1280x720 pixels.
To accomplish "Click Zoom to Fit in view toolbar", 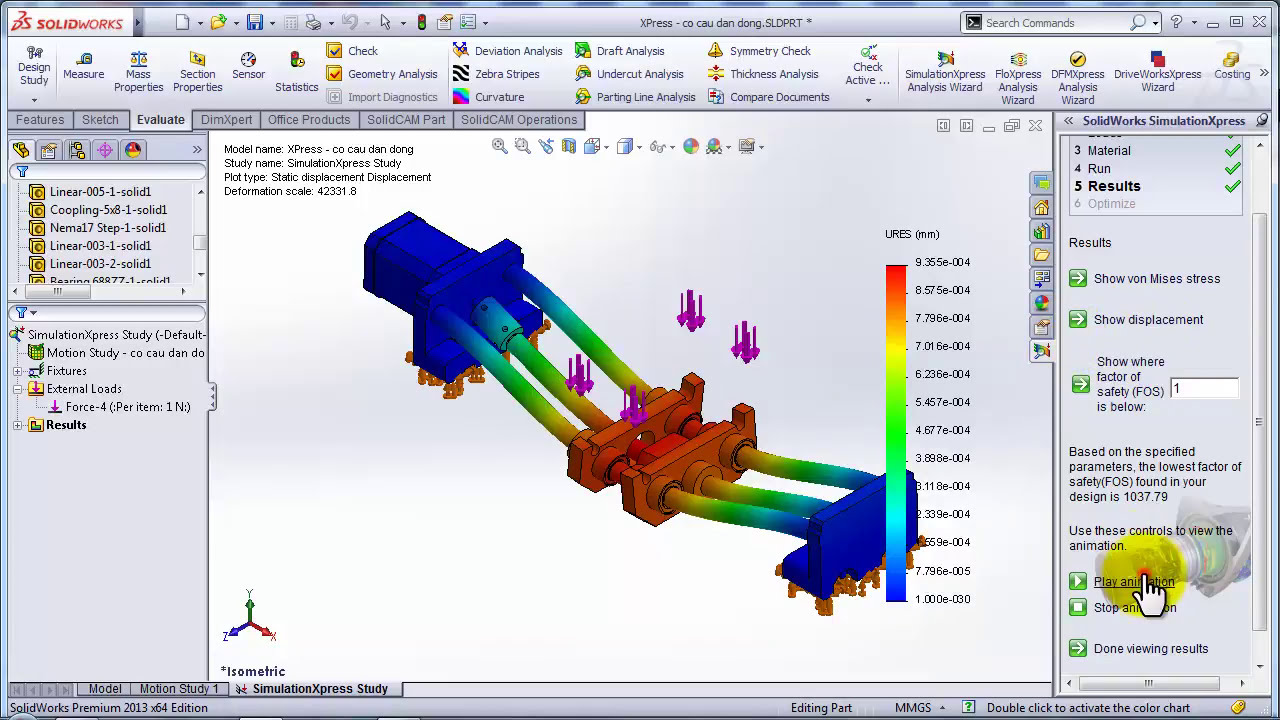I will tap(499, 147).
